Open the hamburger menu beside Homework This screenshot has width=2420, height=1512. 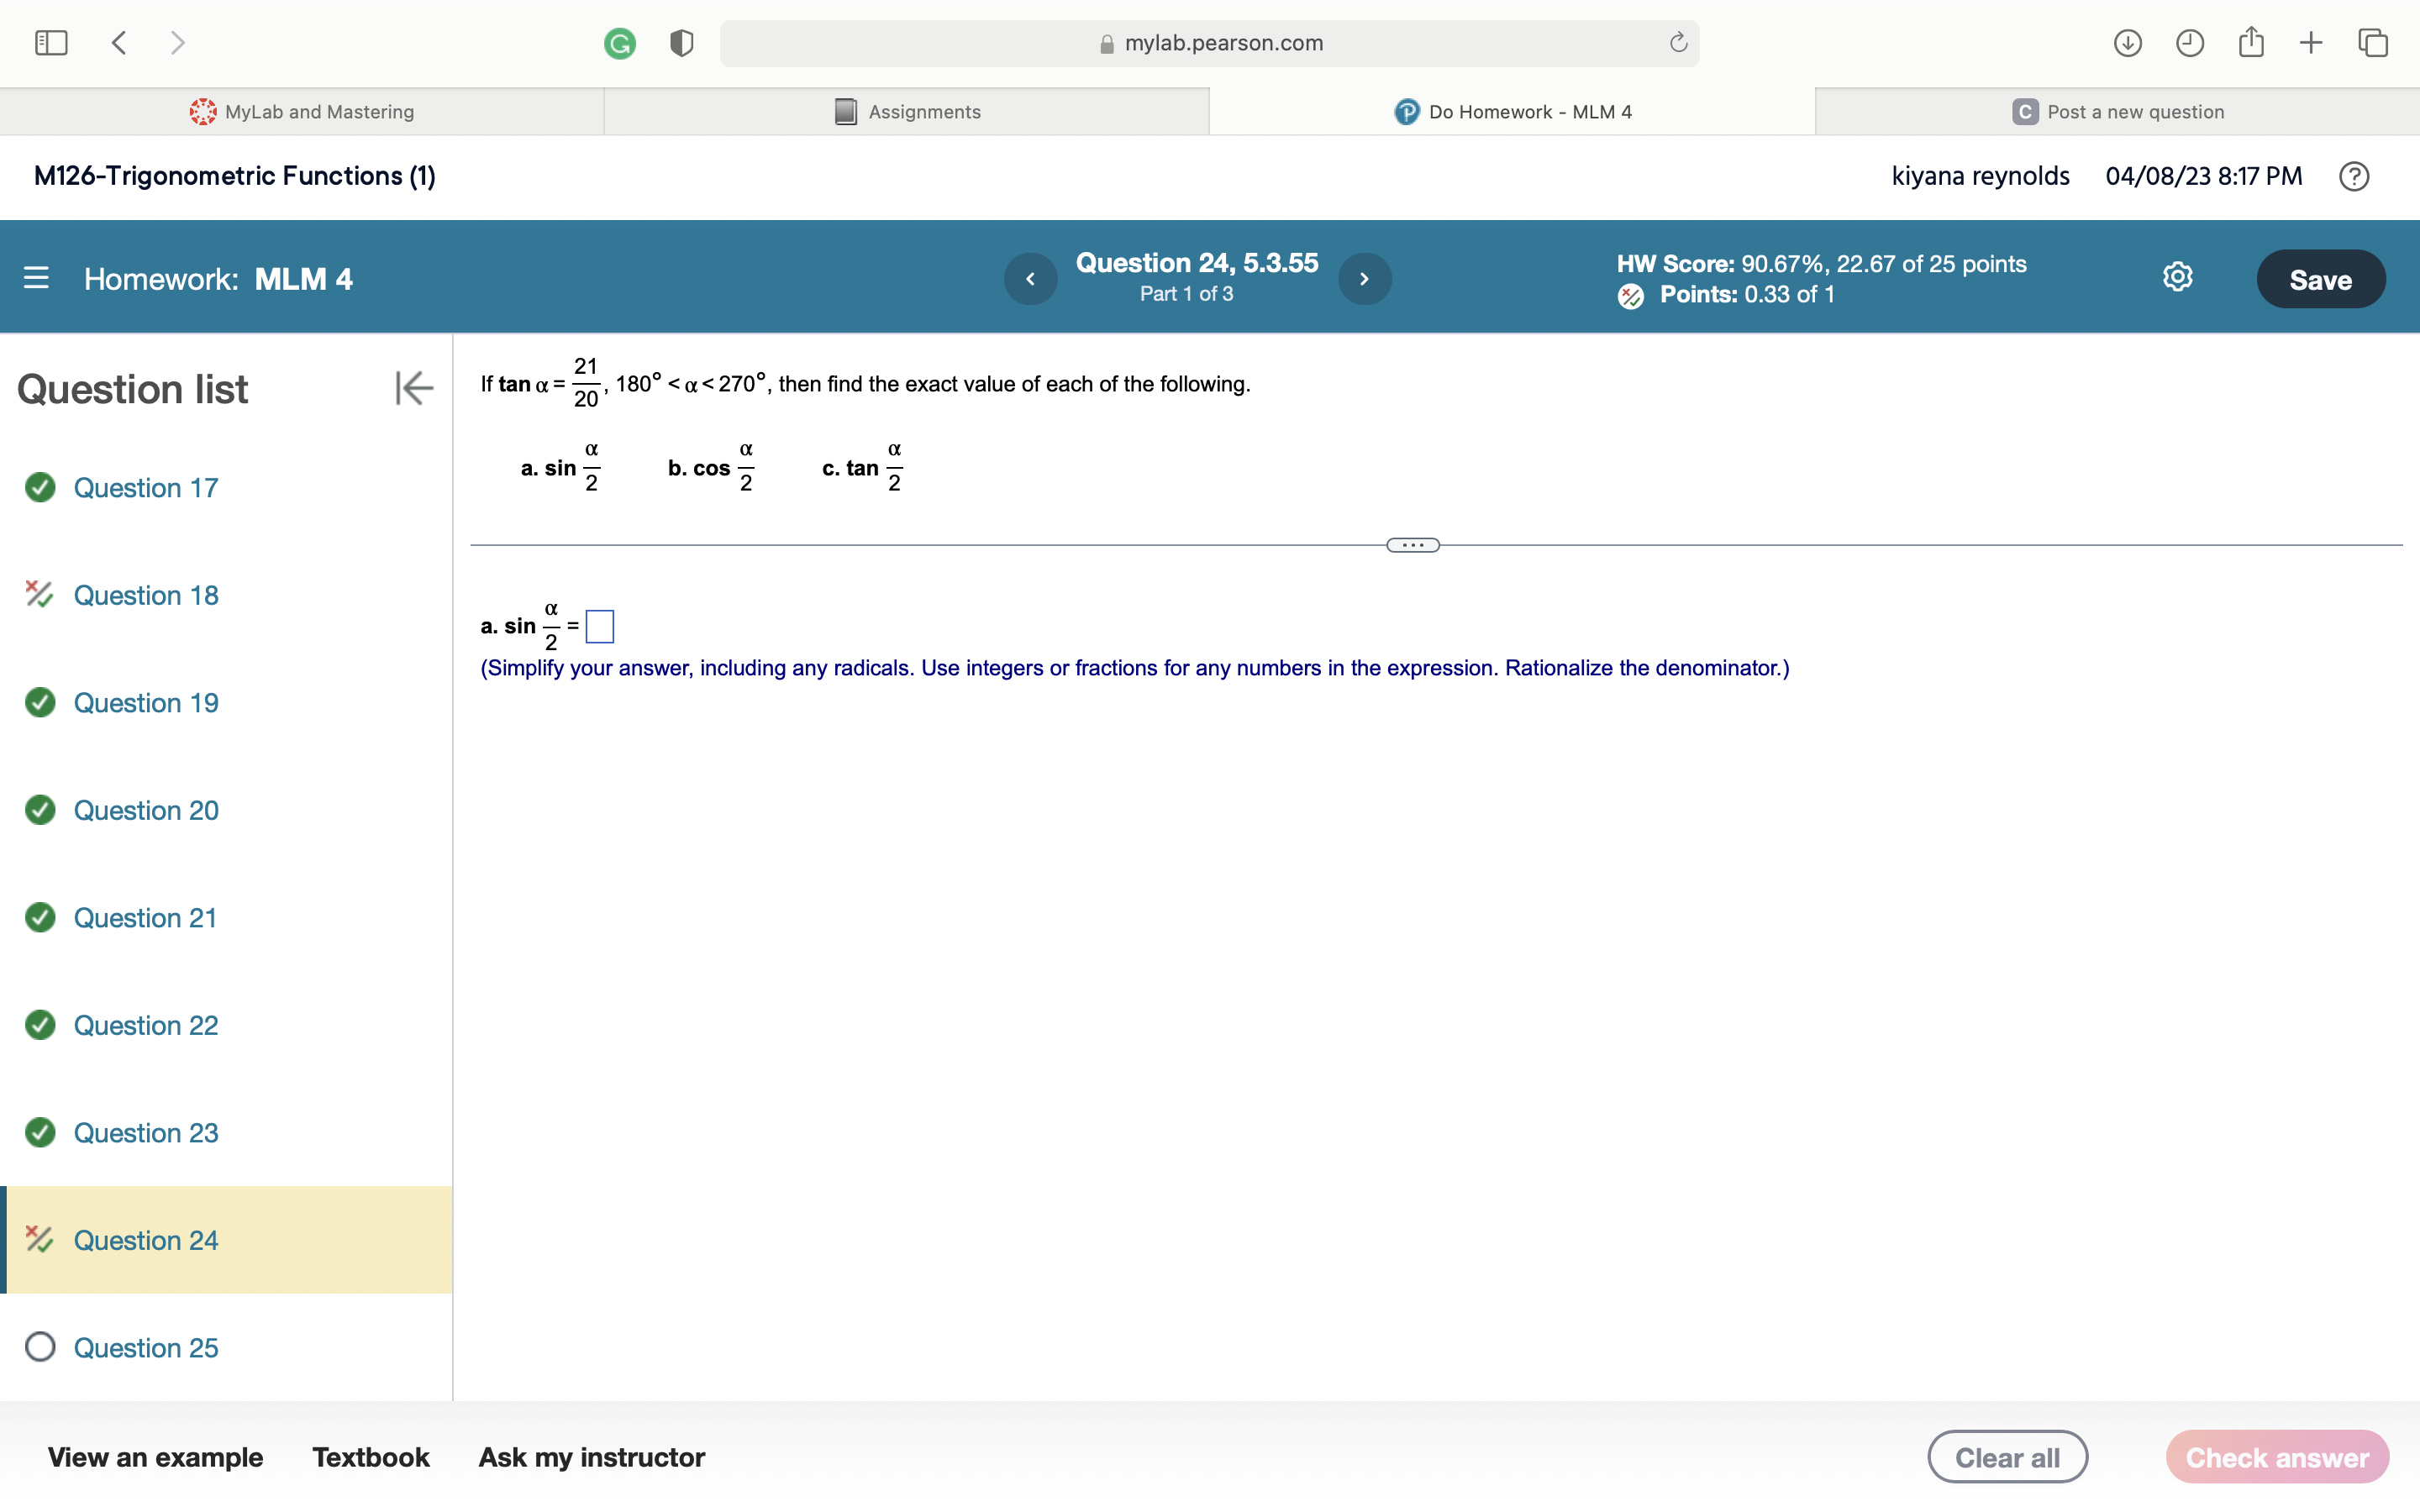36,278
